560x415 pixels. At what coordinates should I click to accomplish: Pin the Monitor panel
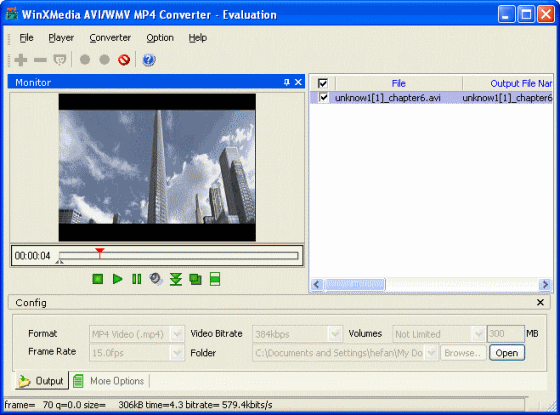point(286,82)
